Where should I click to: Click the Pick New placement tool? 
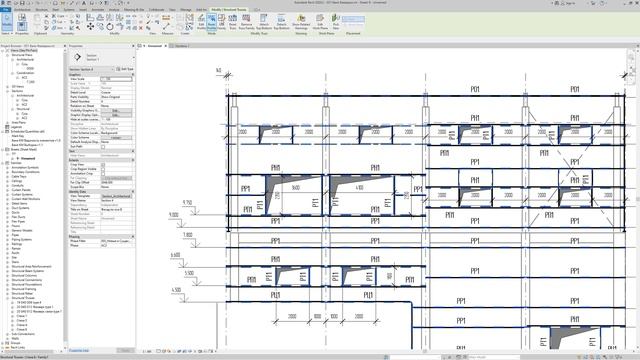point(336,22)
